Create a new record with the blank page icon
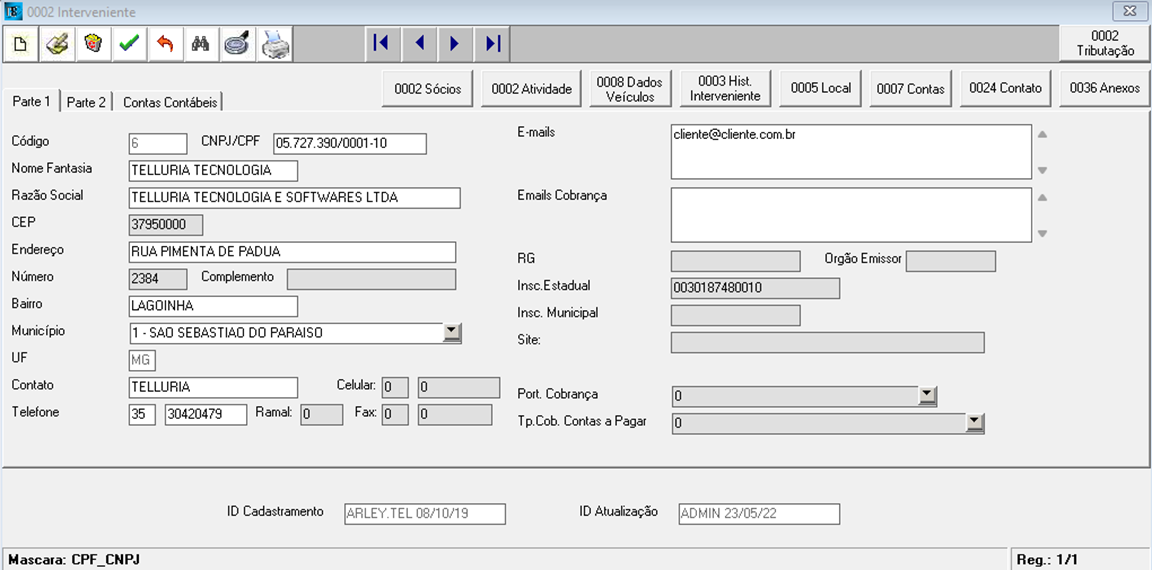The width and height of the screenshot is (1152, 570). pyautogui.click(x=21, y=44)
